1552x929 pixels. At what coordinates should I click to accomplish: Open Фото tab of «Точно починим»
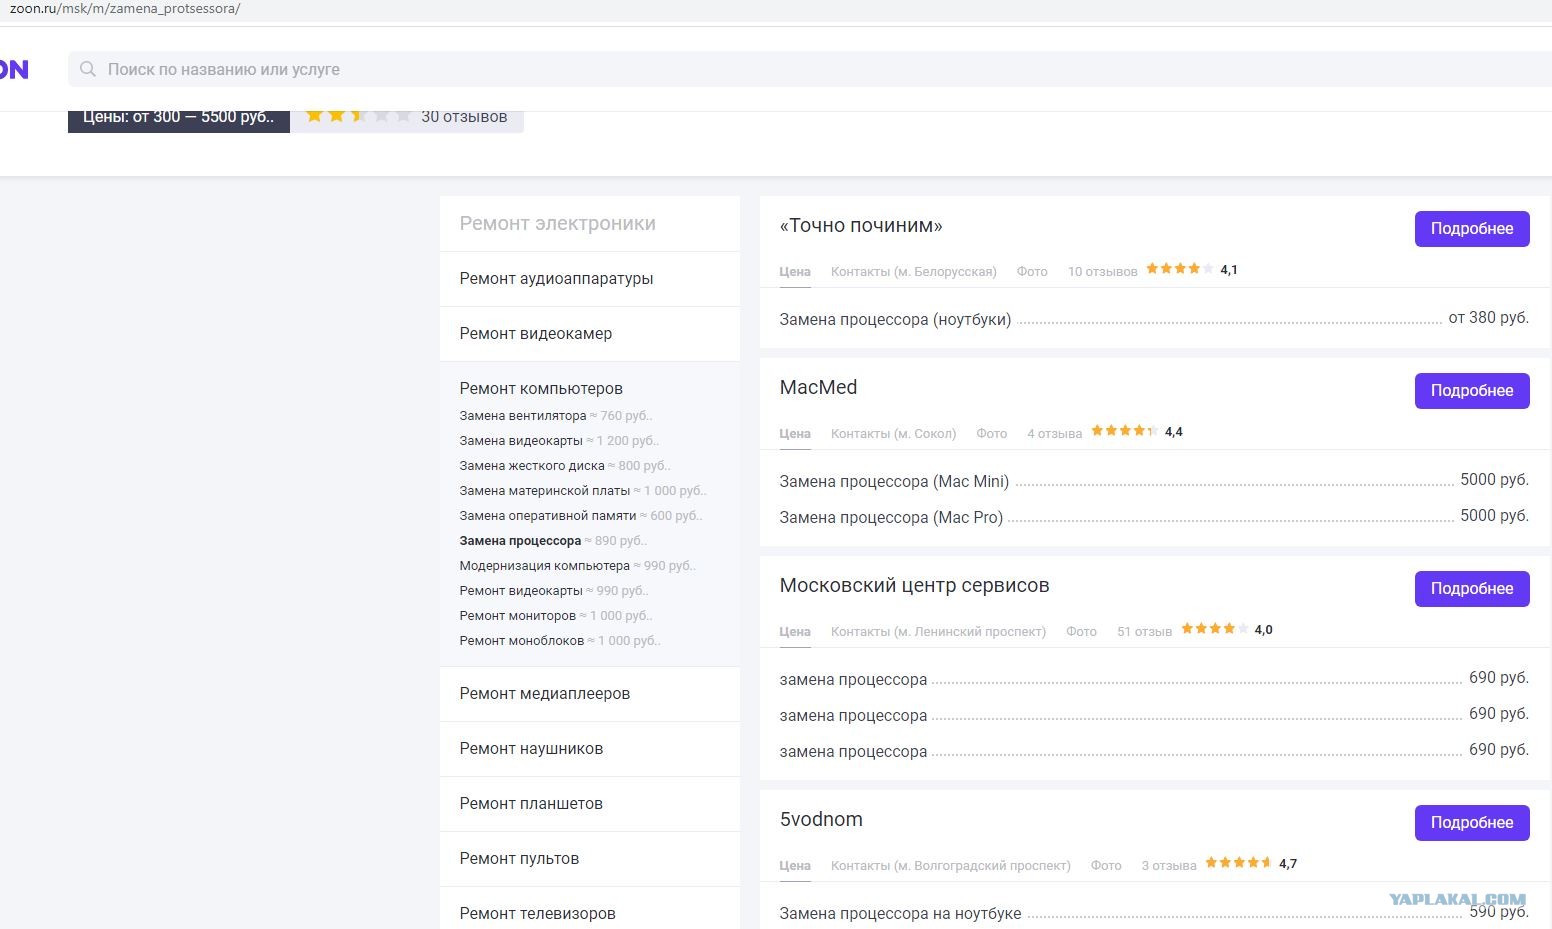tap(1032, 272)
